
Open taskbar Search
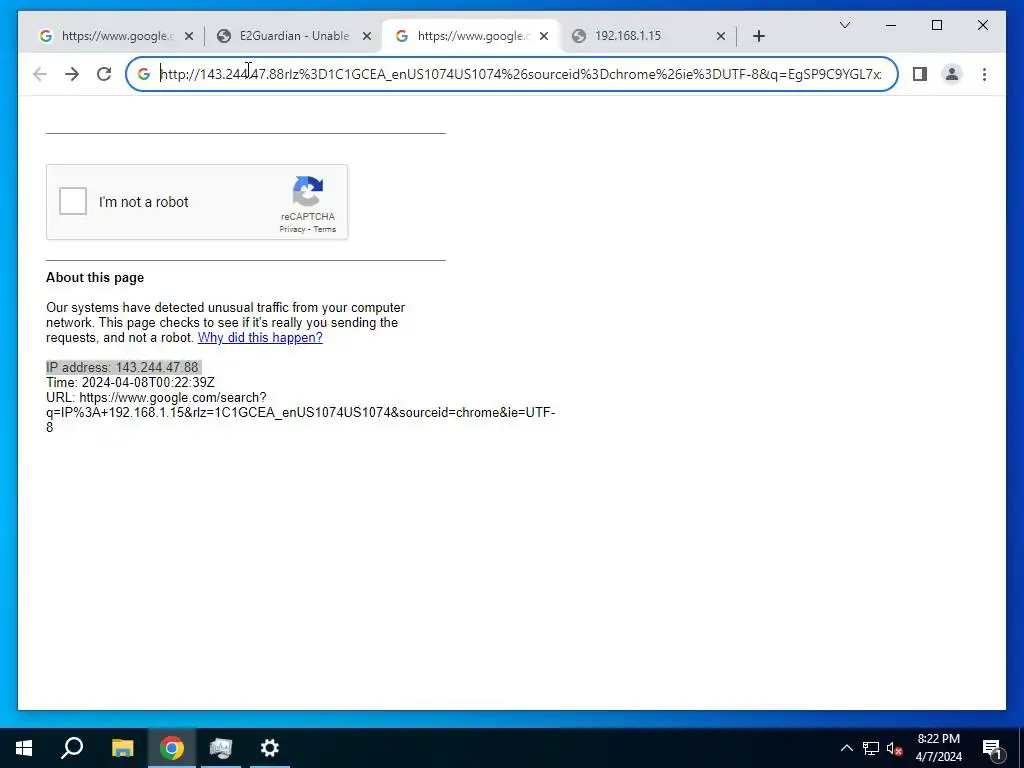pyautogui.click(x=72, y=748)
